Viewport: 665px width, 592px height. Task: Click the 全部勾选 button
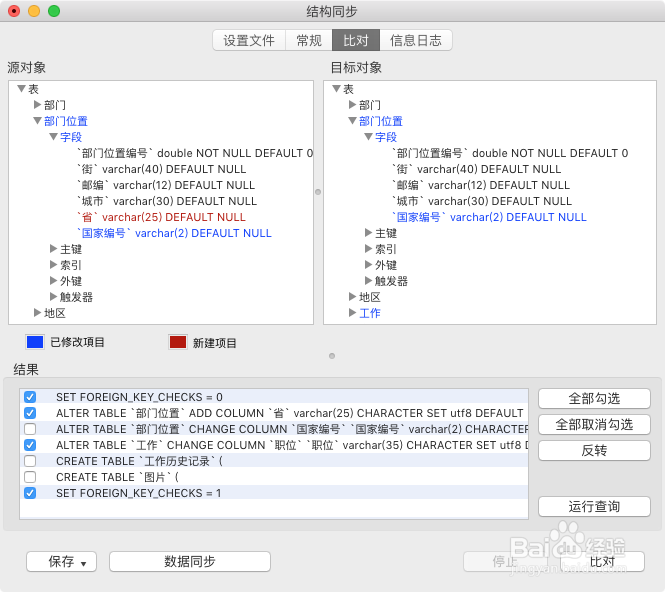point(594,399)
